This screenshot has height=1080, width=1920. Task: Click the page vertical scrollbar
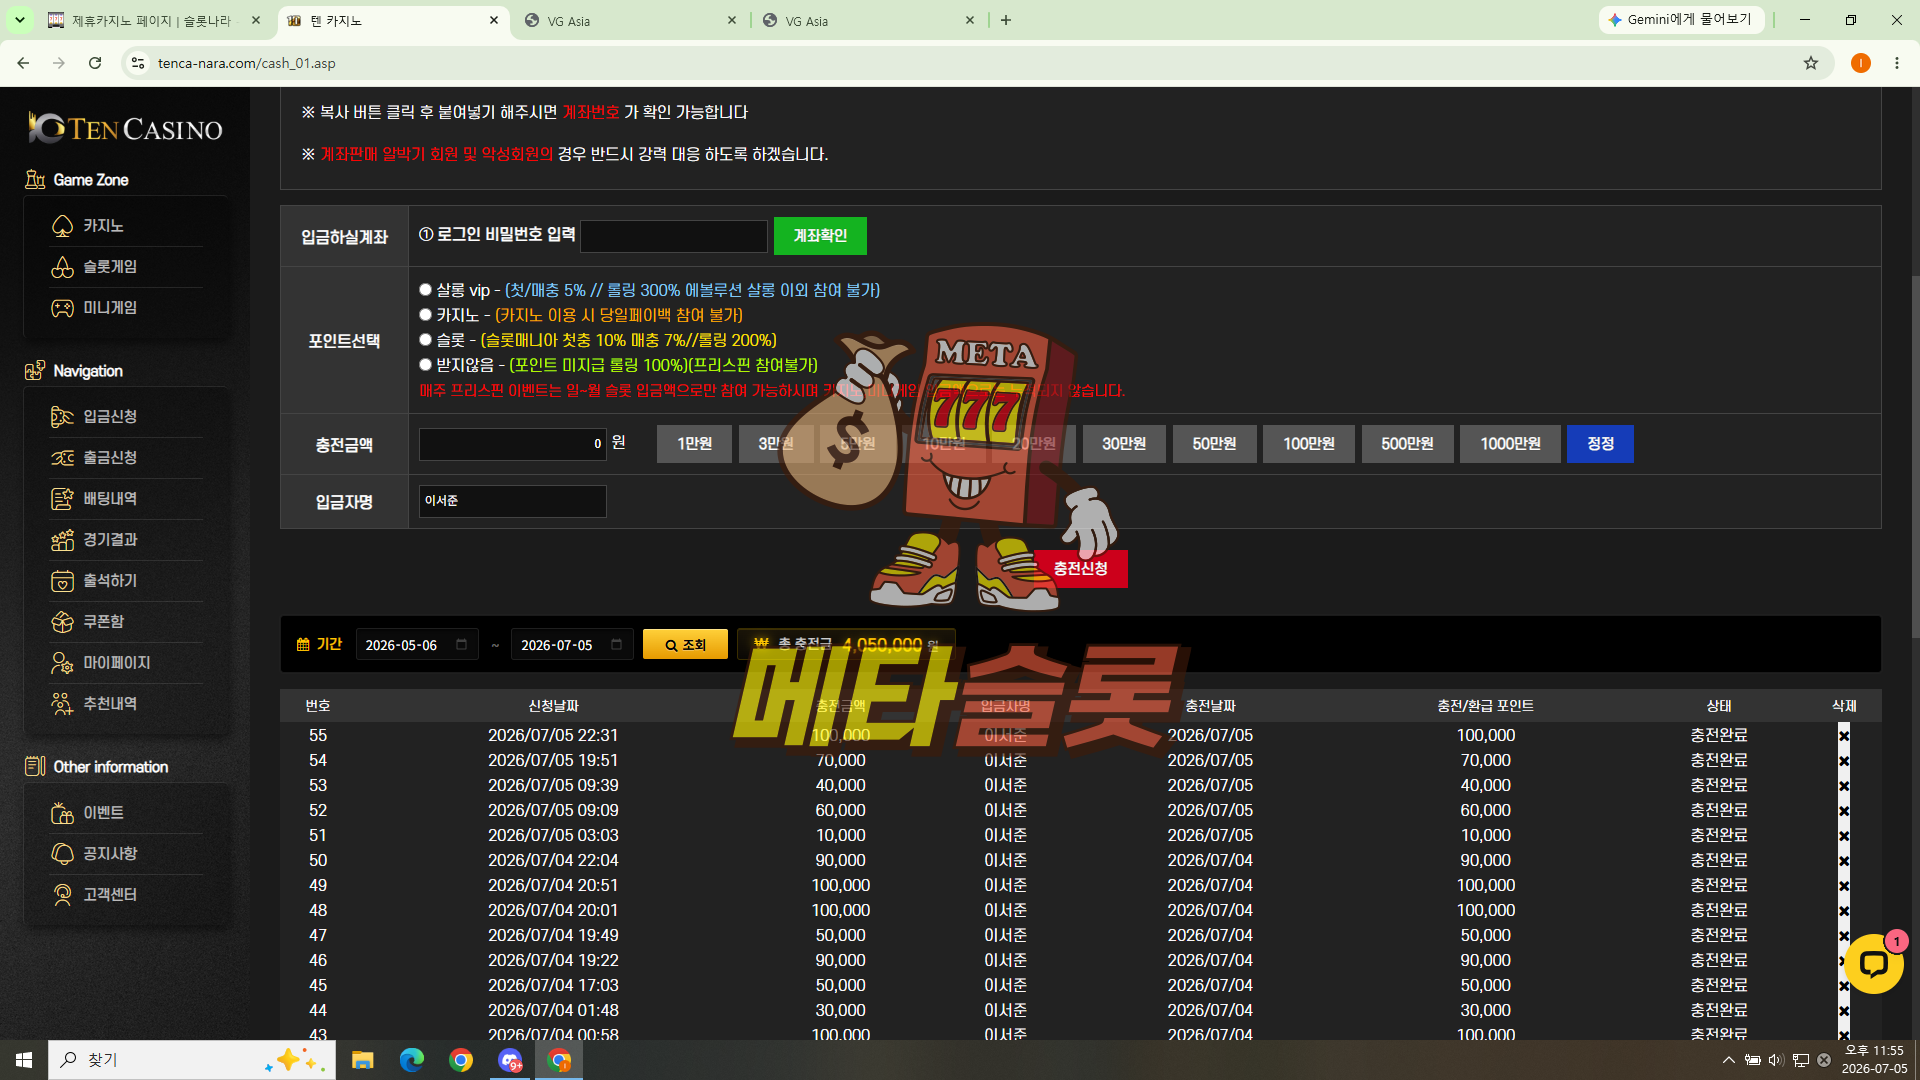(1915, 455)
